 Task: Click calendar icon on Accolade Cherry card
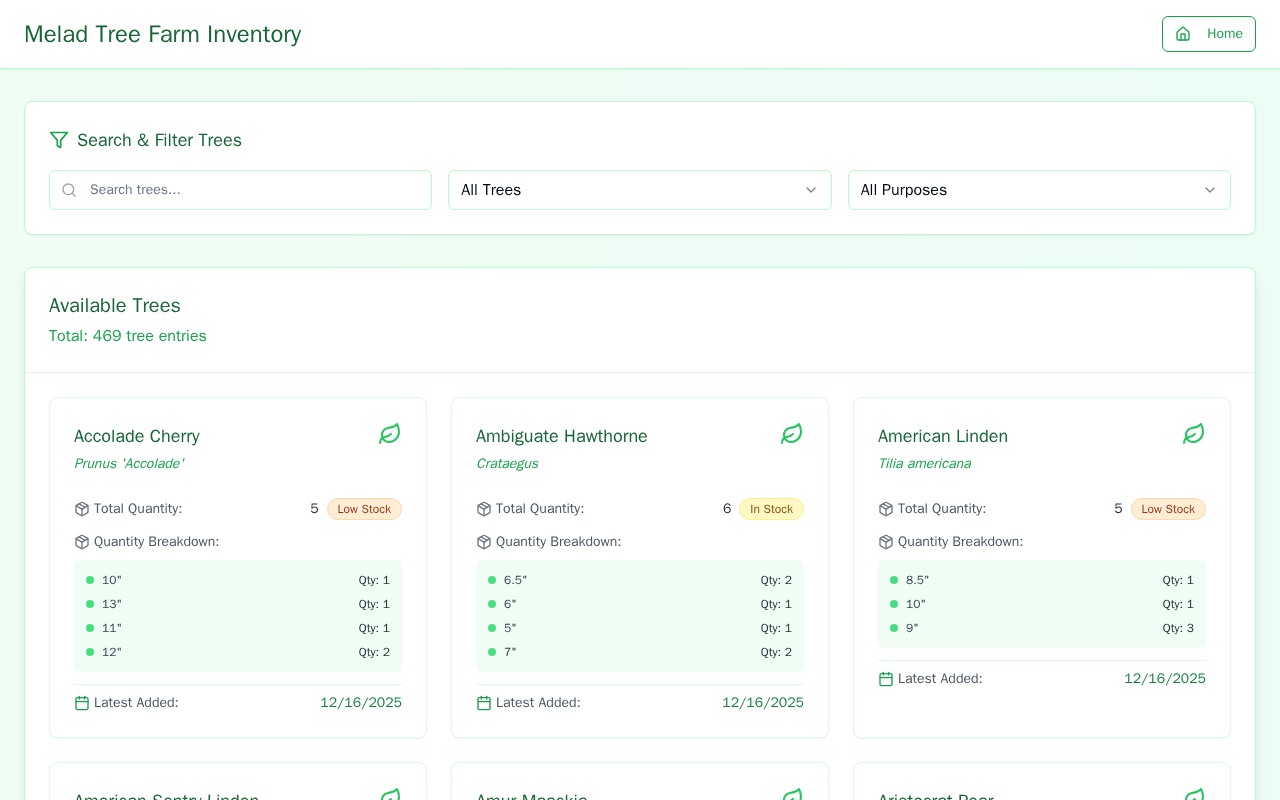click(82, 703)
